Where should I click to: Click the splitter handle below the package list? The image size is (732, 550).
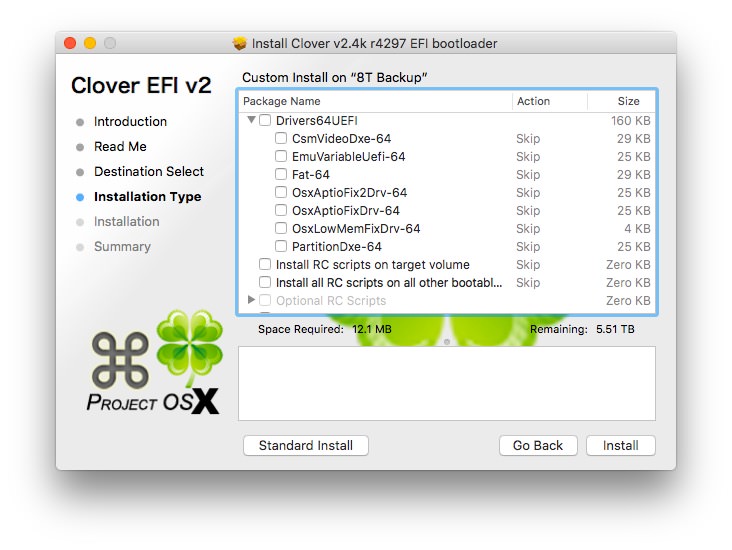pyautogui.click(x=447, y=342)
